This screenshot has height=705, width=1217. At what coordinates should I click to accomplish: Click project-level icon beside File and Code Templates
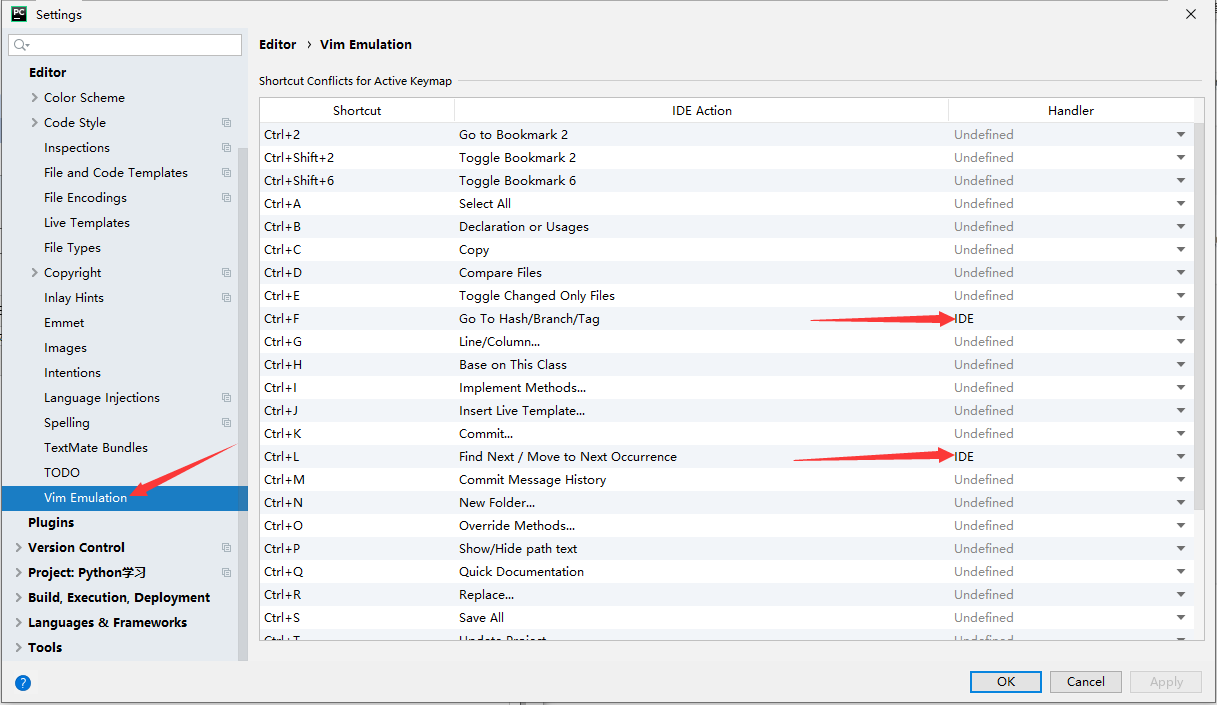point(226,173)
